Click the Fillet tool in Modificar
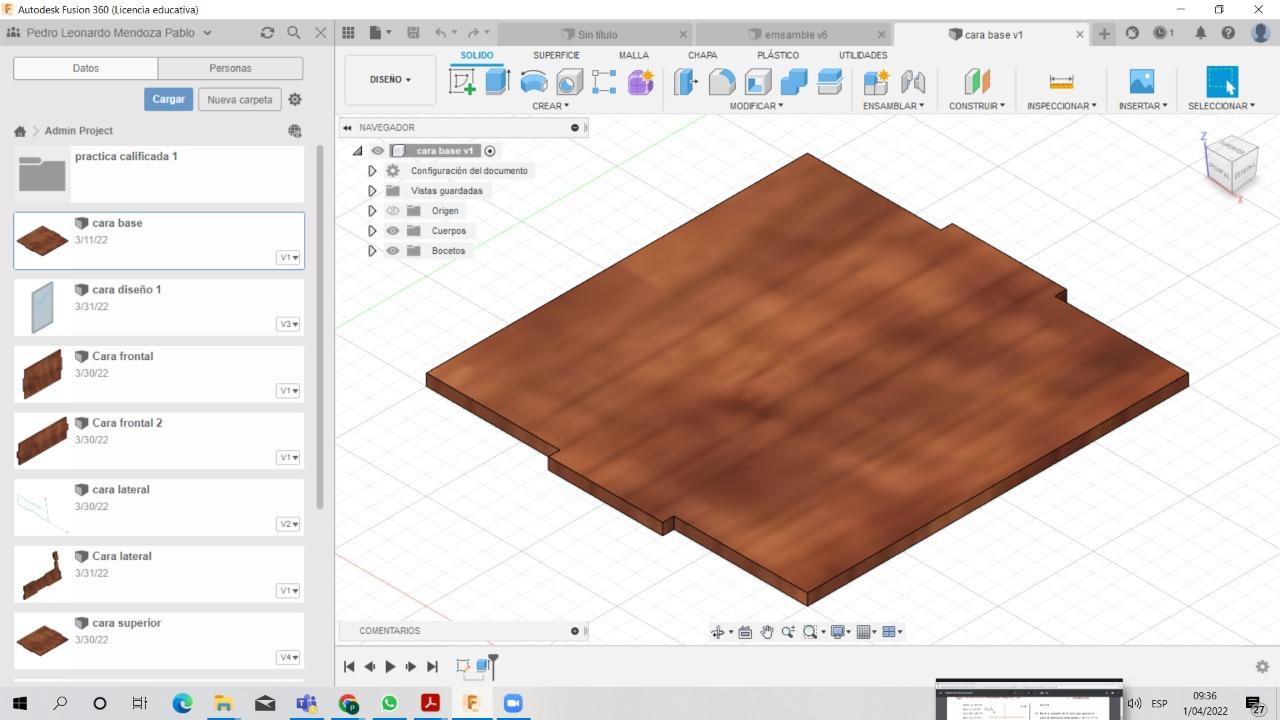This screenshot has width=1280, height=720. click(722, 82)
